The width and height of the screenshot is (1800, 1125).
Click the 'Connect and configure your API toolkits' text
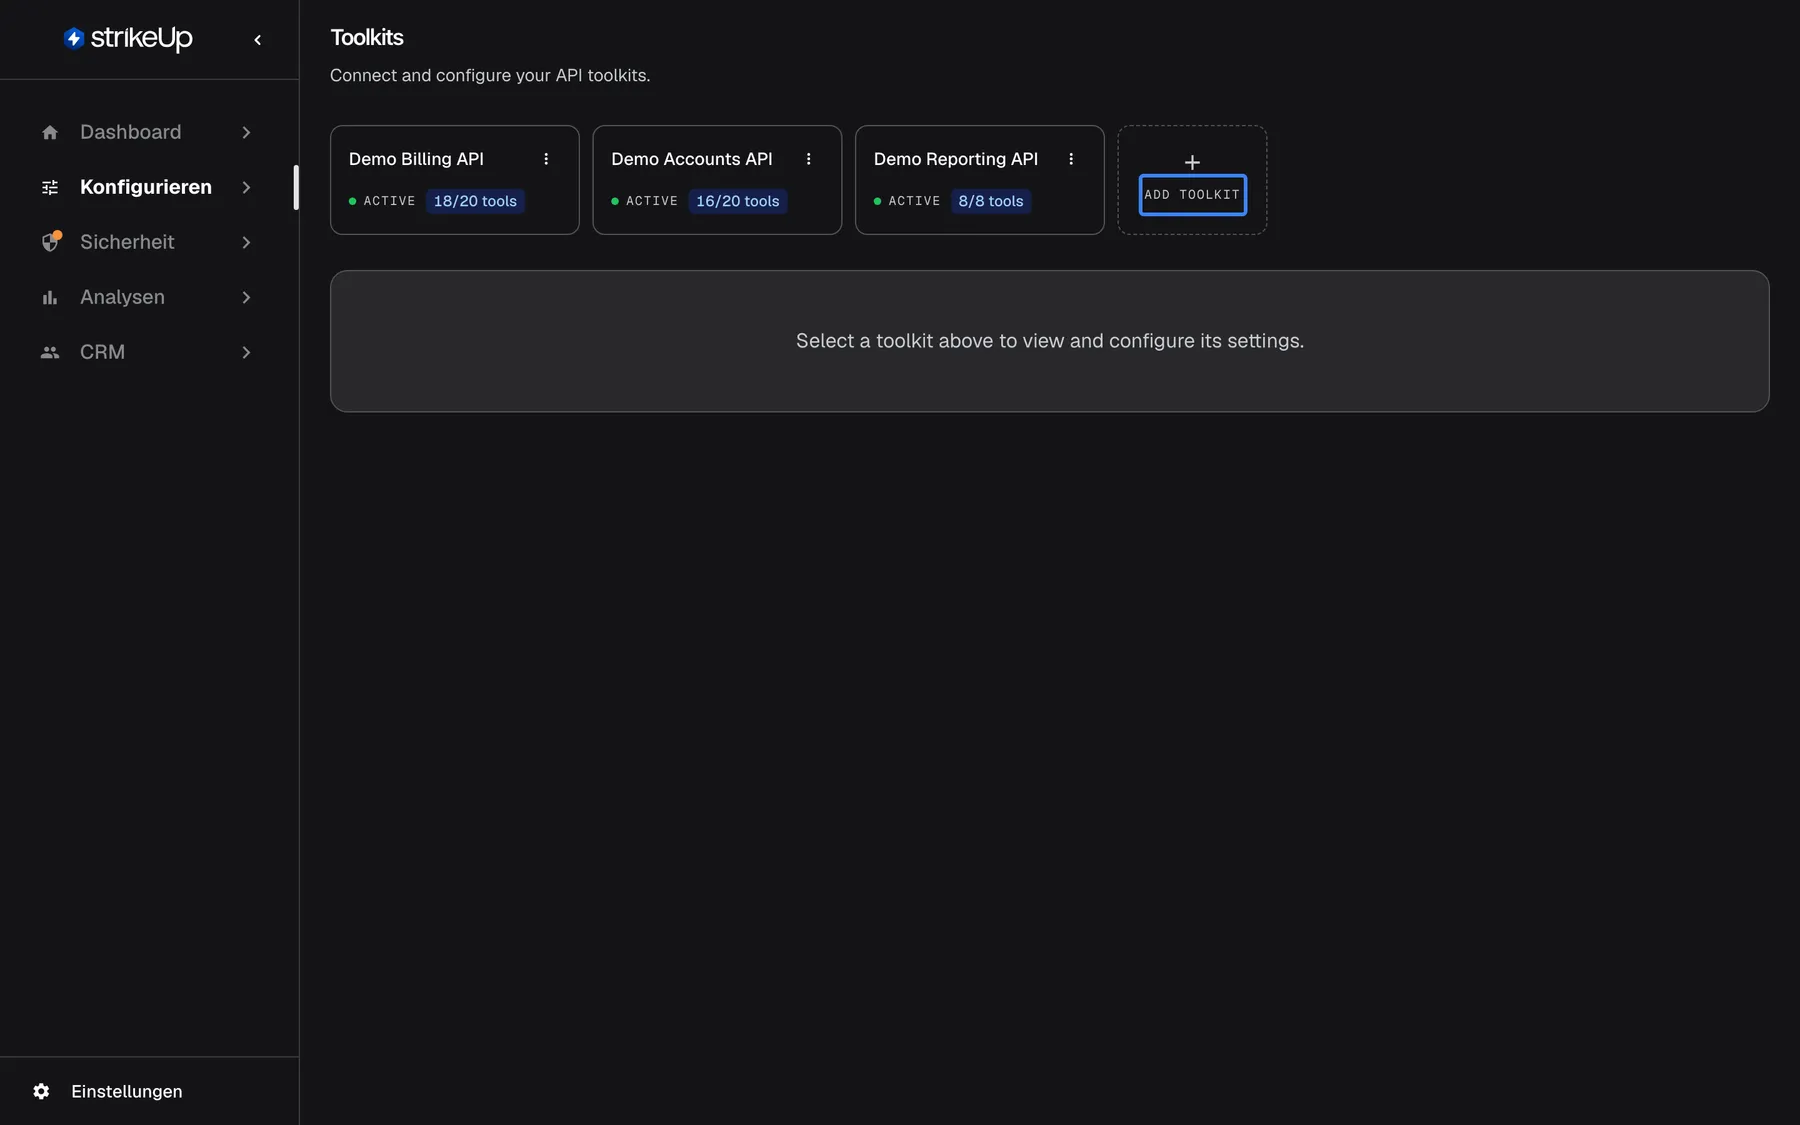(490, 75)
